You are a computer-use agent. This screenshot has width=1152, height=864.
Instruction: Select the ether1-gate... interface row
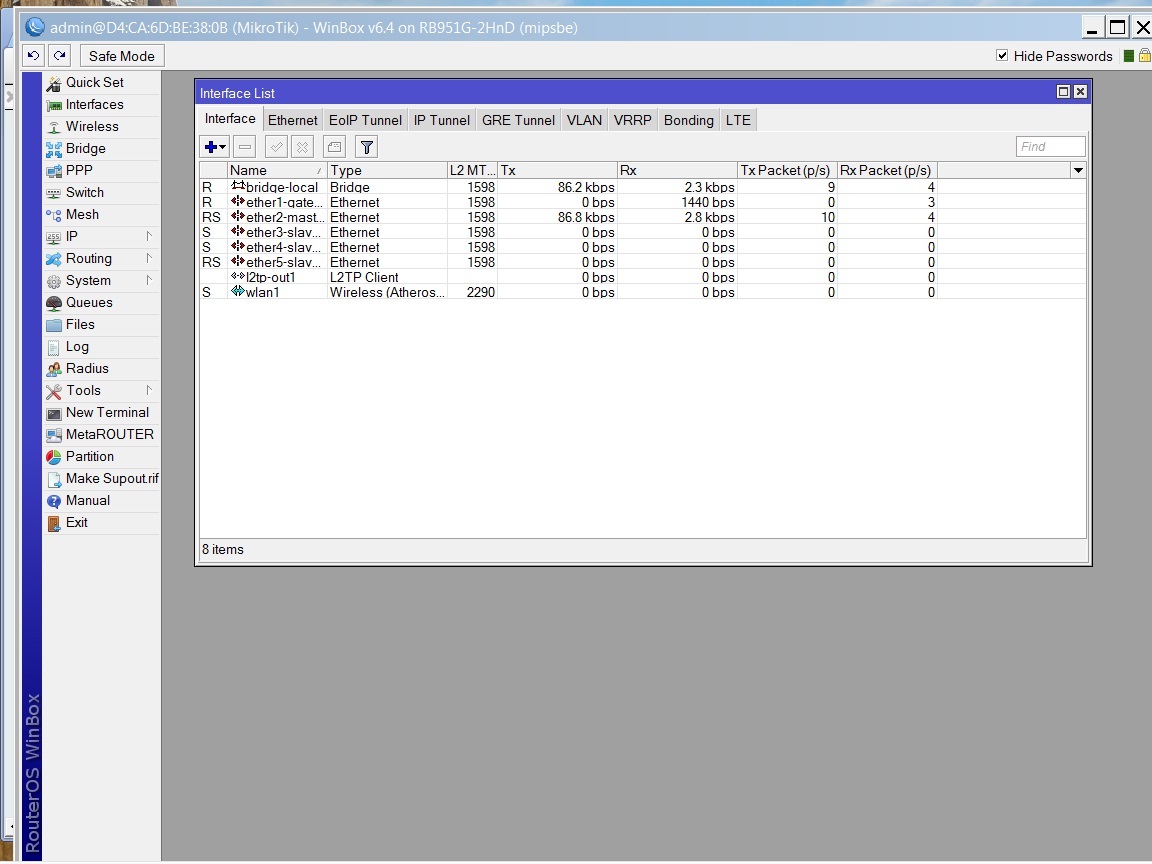[x=642, y=202]
